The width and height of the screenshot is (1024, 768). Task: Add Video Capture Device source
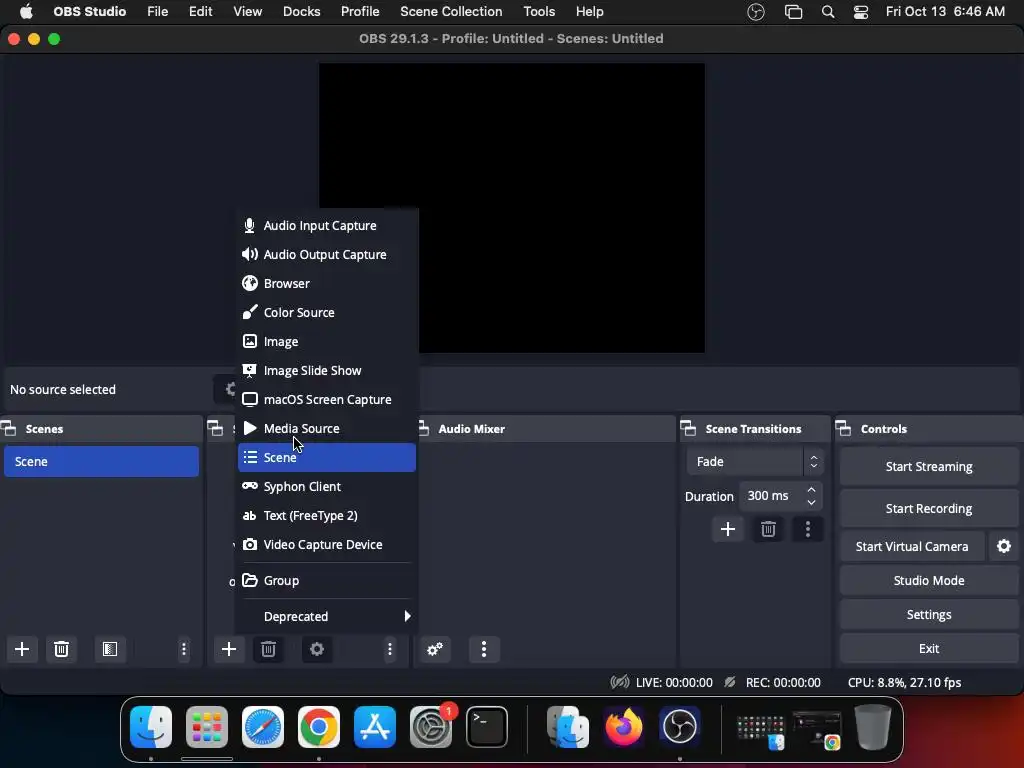(x=327, y=545)
